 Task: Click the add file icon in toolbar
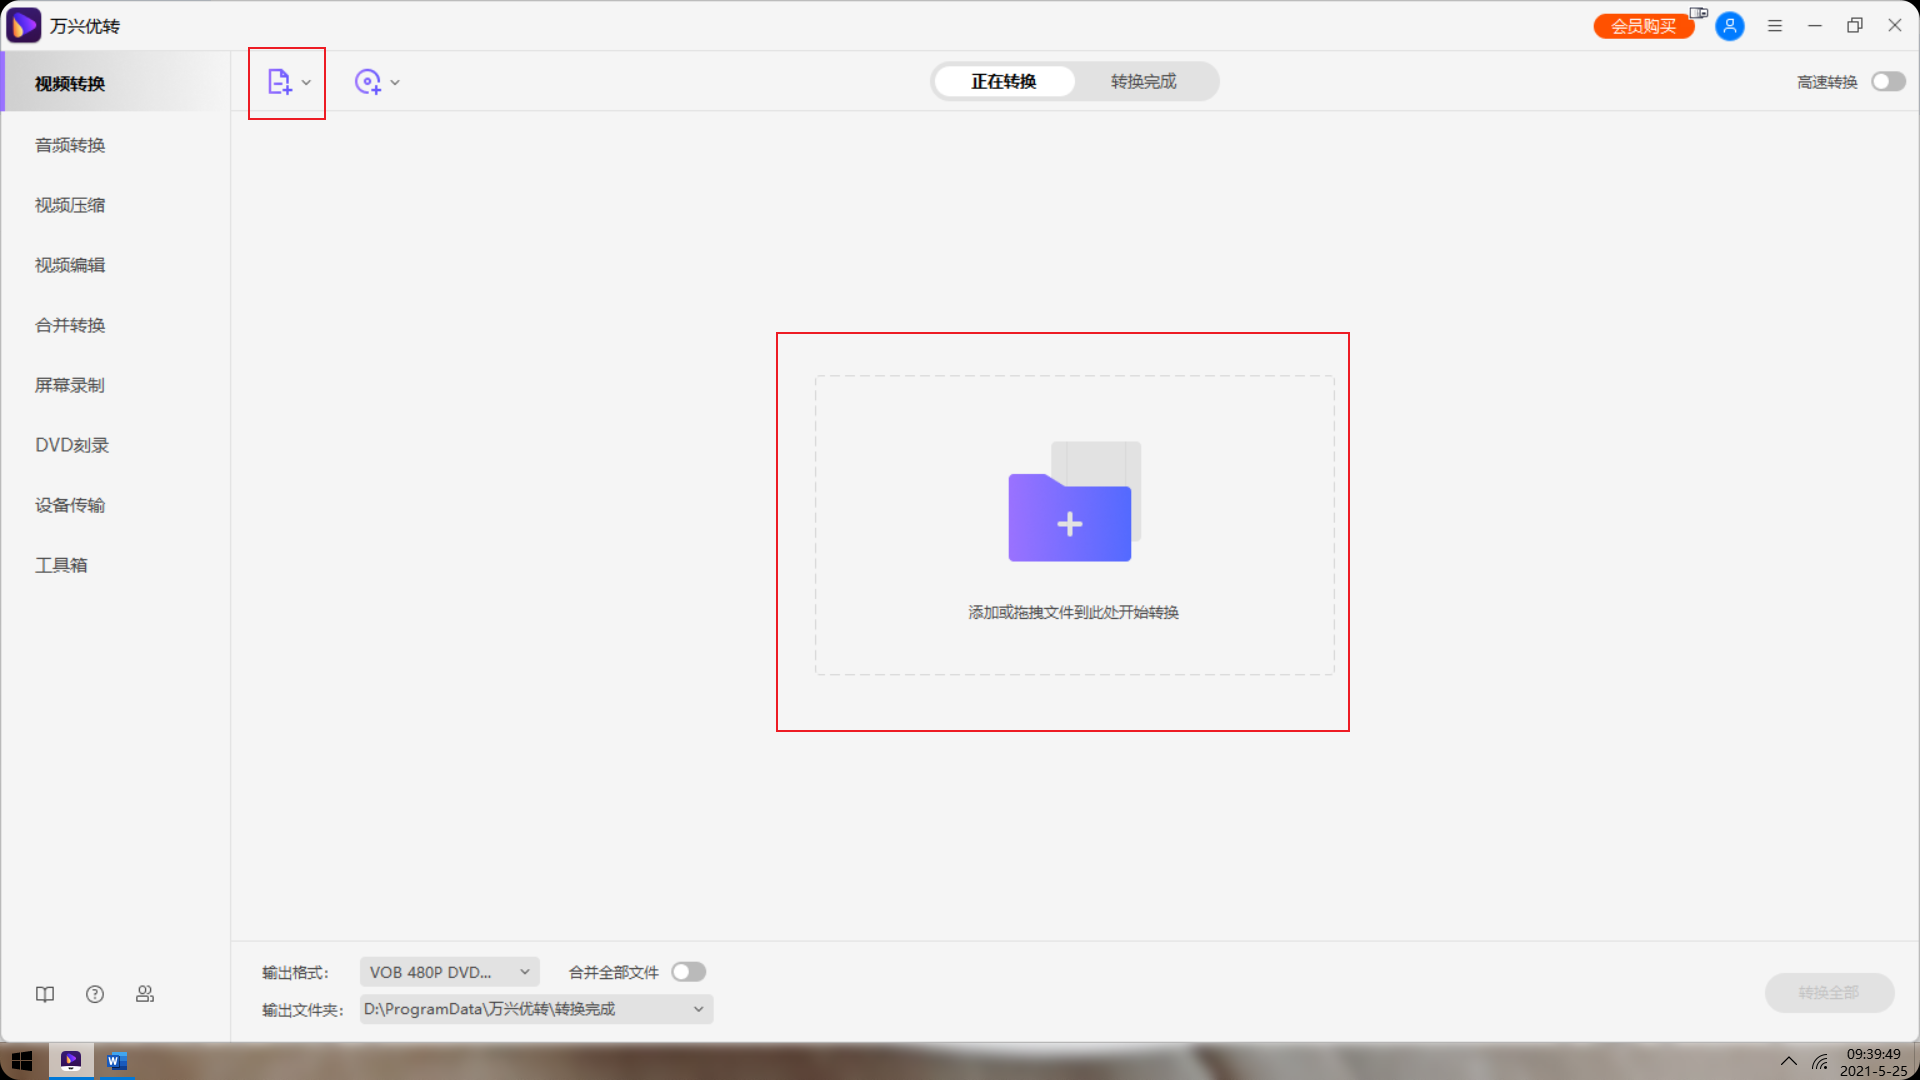point(279,82)
